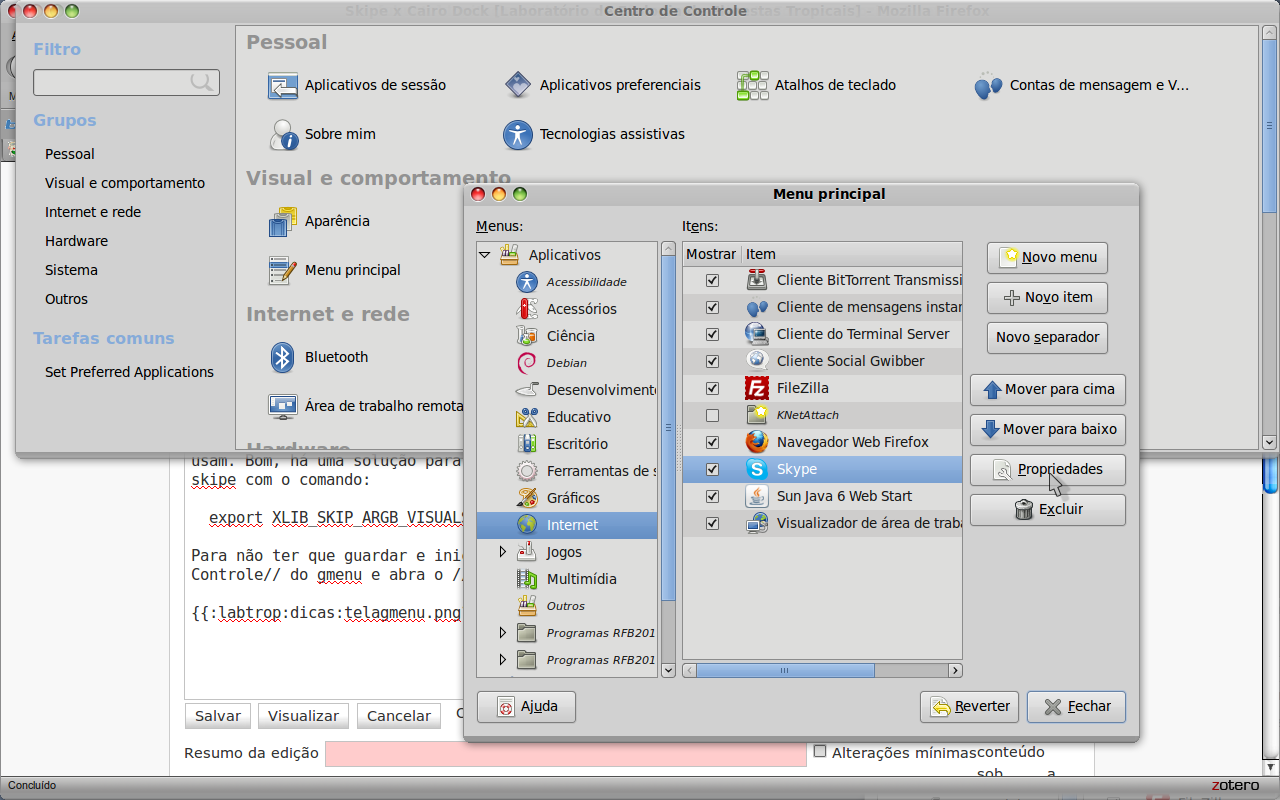The height and width of the screenshot is (800, 1280).
Task: Select the FileZilla icon in items list
Action: [757, 388]
